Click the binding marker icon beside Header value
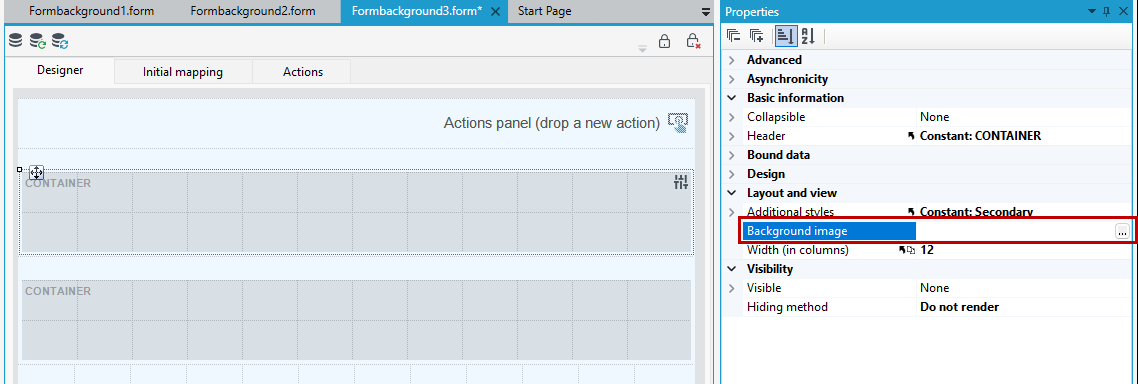Image resolution: width=1138 pixels, height=384 pixels. (x=911, y=136)
